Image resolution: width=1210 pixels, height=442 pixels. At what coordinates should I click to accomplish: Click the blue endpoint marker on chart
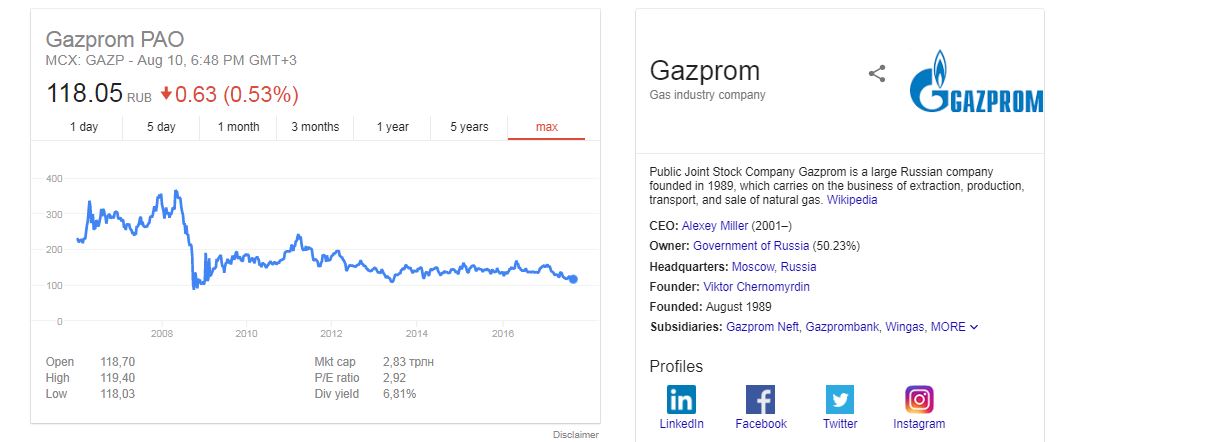573,280
